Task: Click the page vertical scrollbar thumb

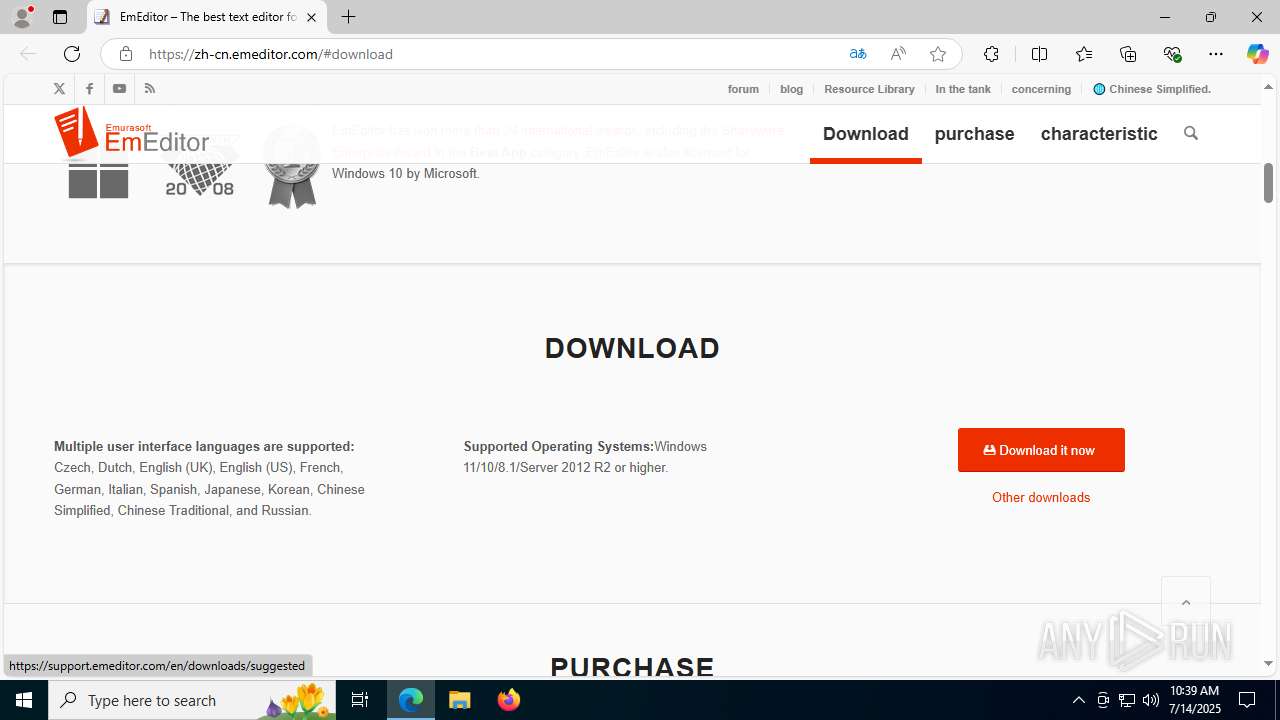Action: pyautogui.click(x=1268, y=183)
